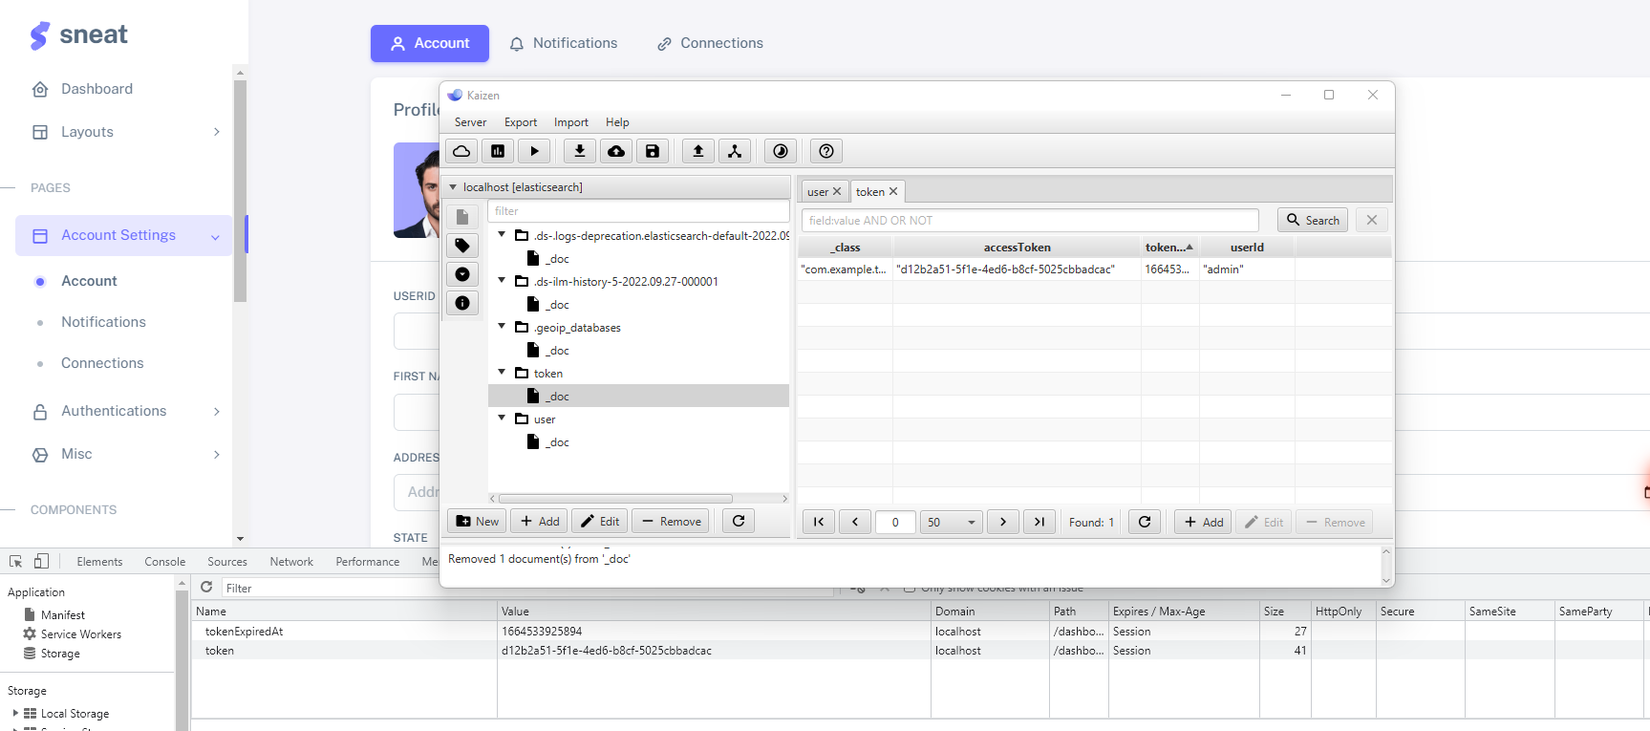Open the Export menu in Kaizen
1650x731 pixels.
tap(520, 122)
